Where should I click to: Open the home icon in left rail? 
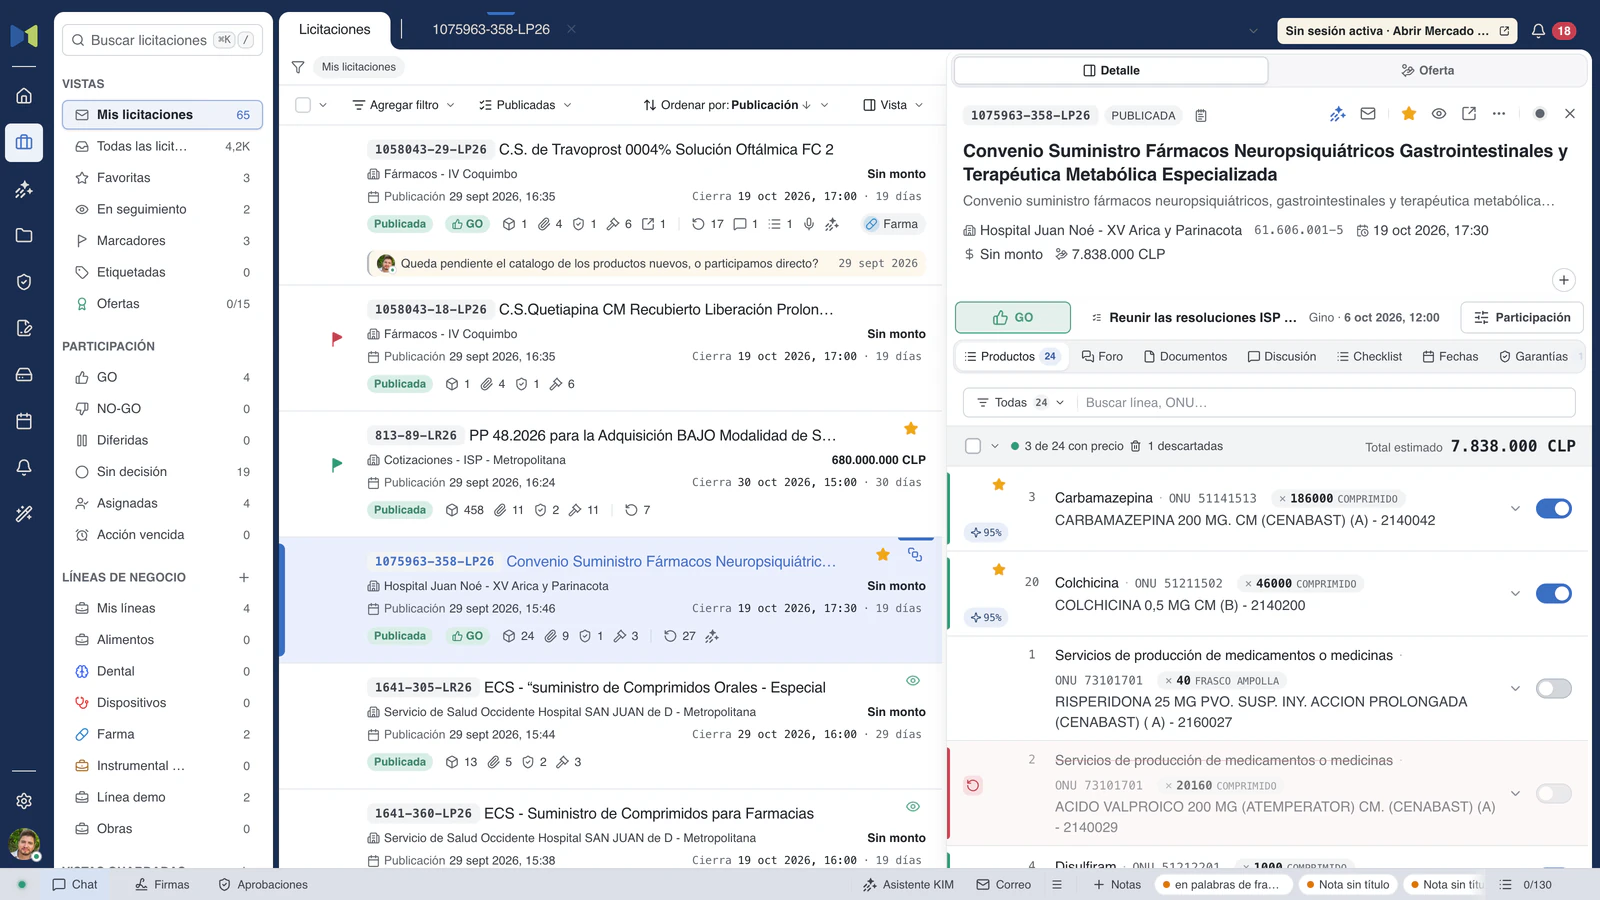pos(24,96)
